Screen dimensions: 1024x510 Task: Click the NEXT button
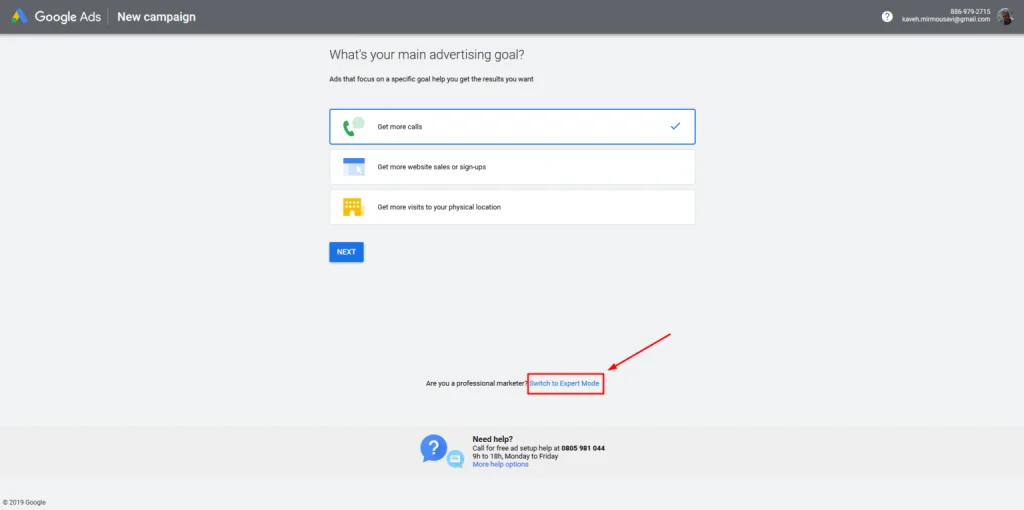pos(346,252)
